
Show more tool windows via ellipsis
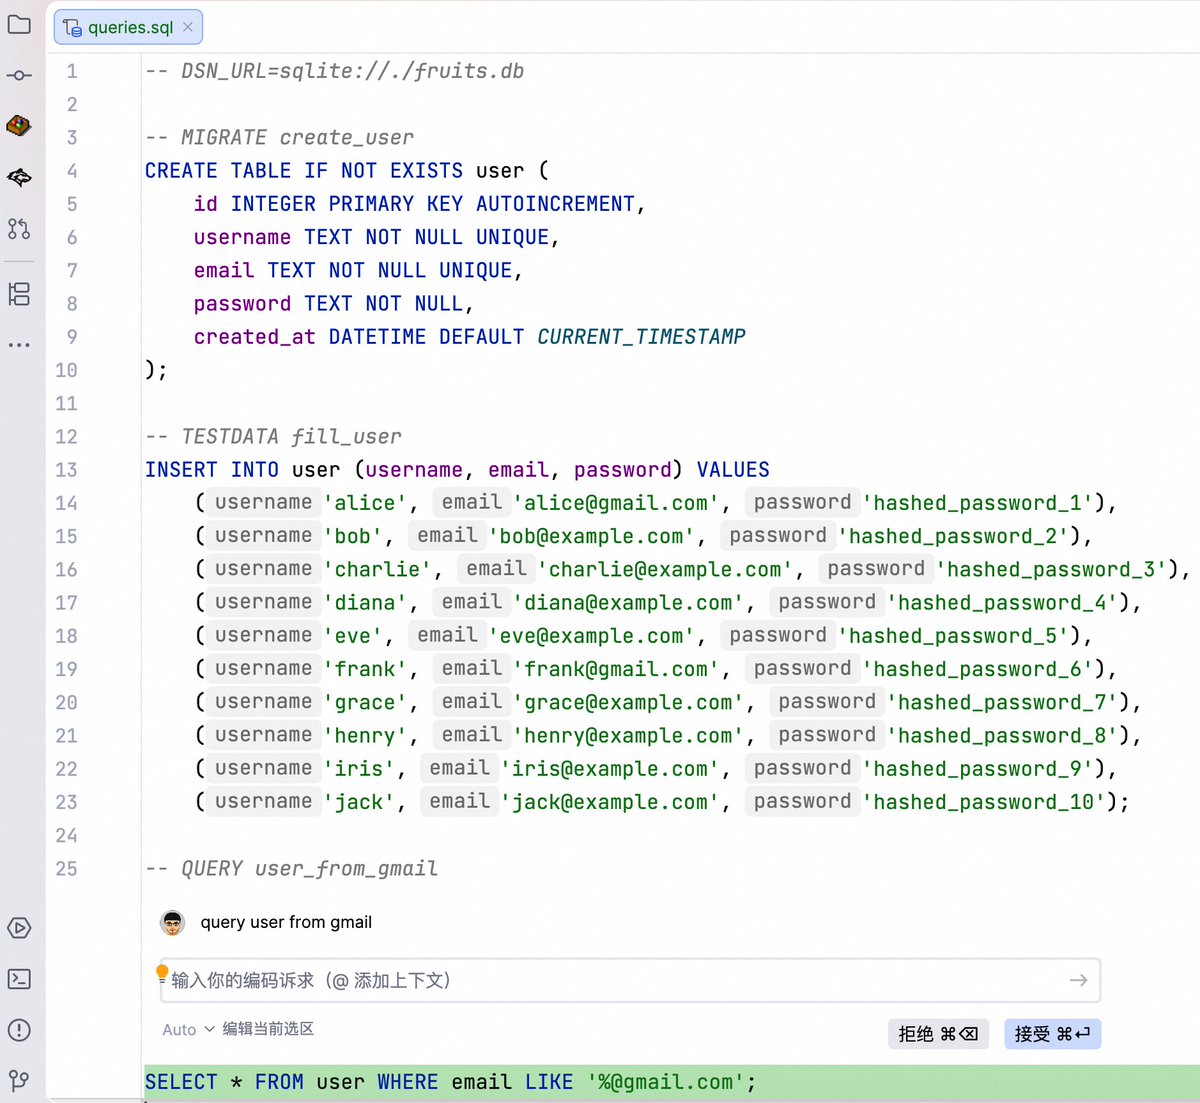coord(19,345)
